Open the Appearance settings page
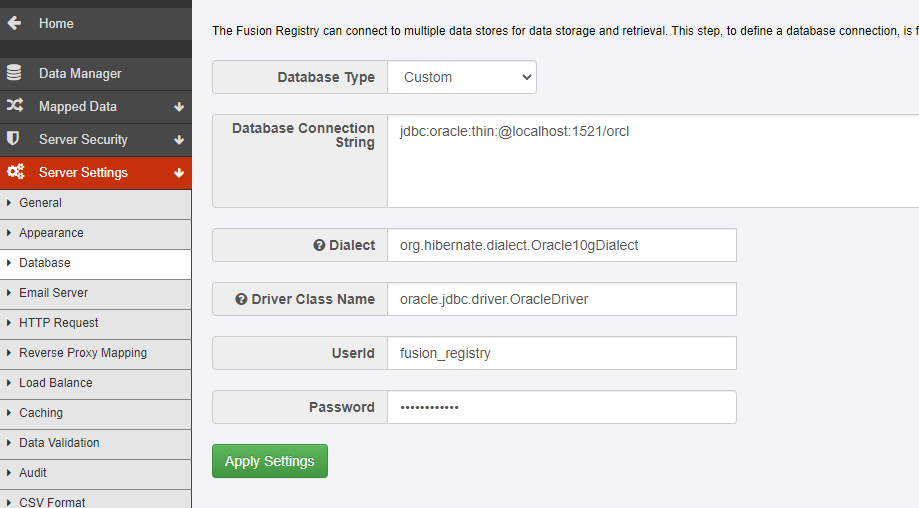Screen dimensions: 919x508 (x=96, y=233)
